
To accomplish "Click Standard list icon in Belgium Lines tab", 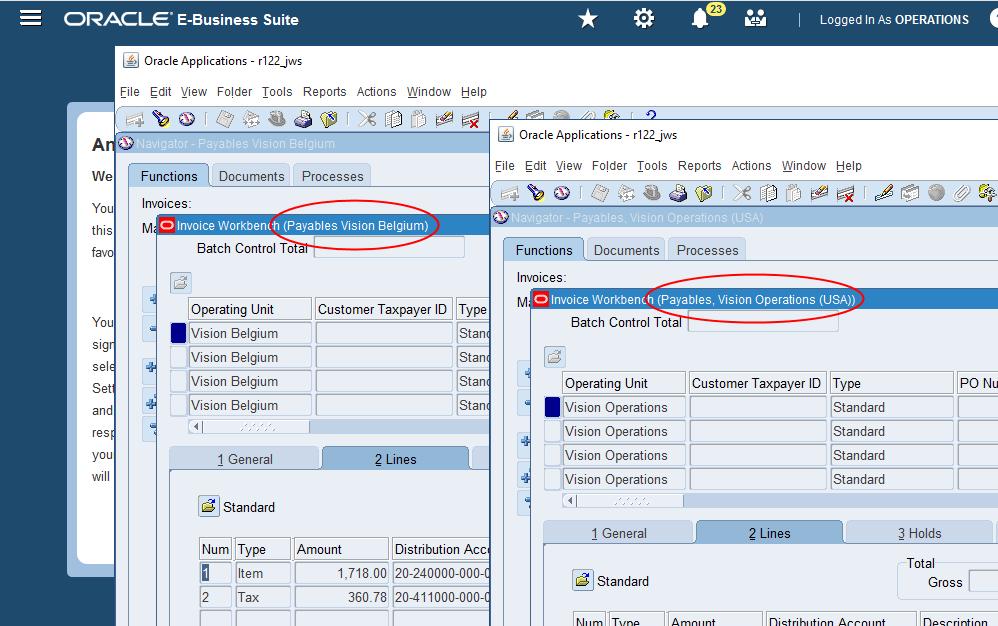I will (209, 506).
